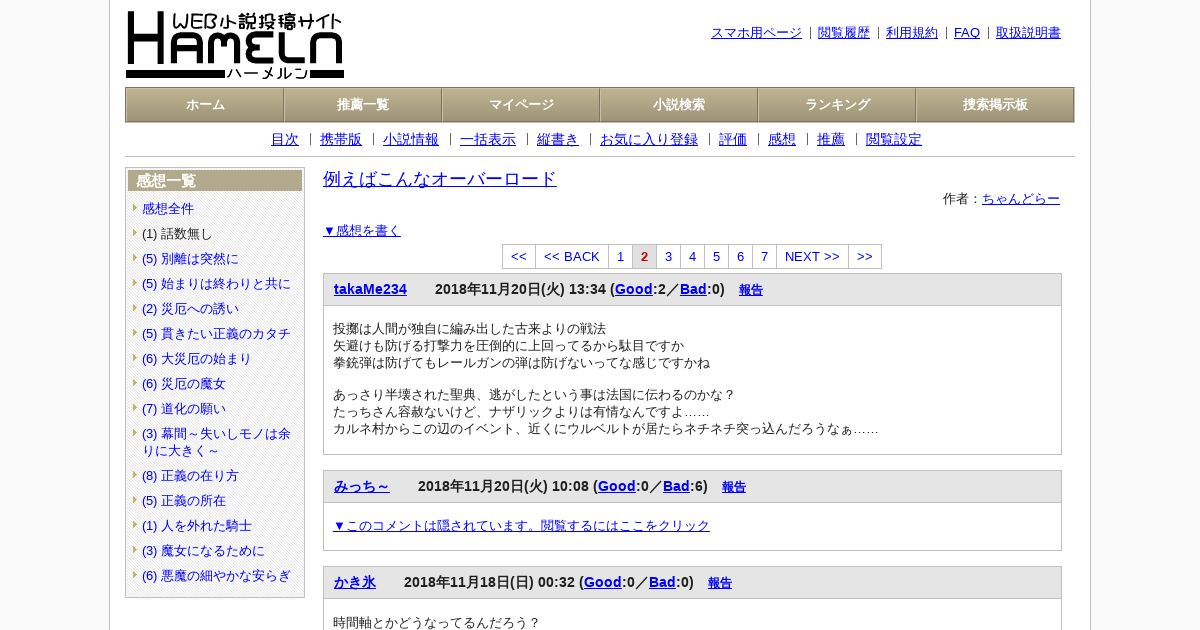Open user かき氷's profile
This screenshot has width=1200, height=630.
pyautogui.click(x=355, y=583)
